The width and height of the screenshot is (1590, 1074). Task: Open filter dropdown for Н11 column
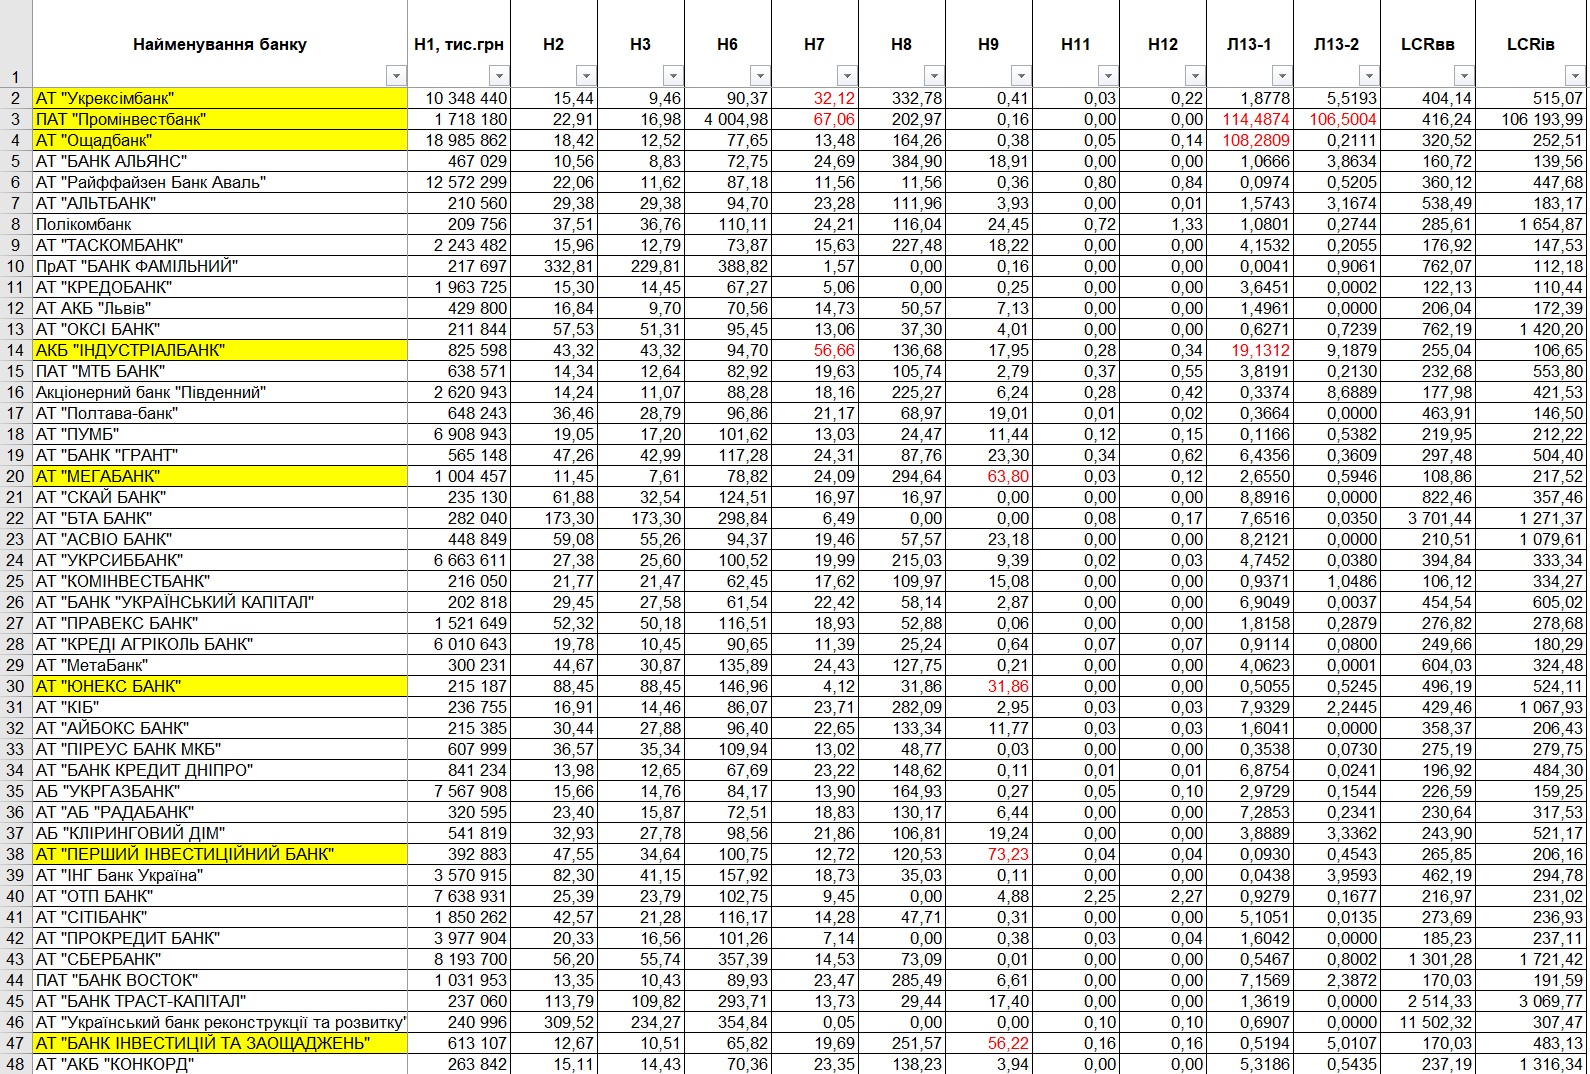[x=1107, y=76]
